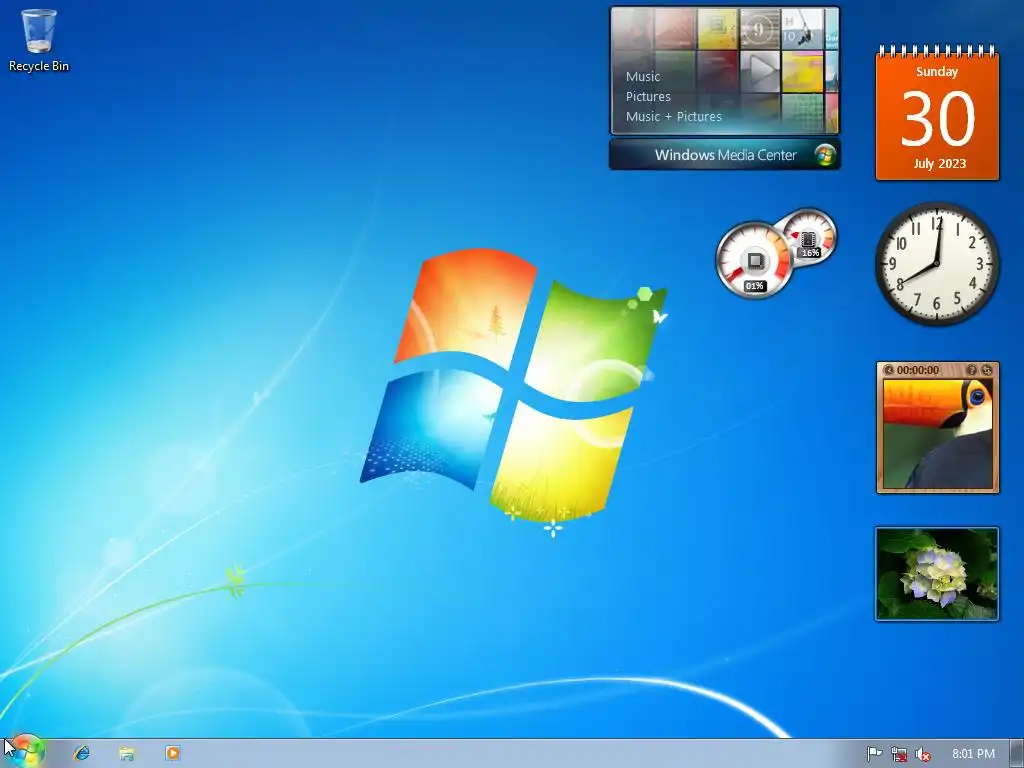The height and width of the screenshot is (768, 1024).
Task: Select Pictures in Media Center gadget
Action: coord(648,97)
